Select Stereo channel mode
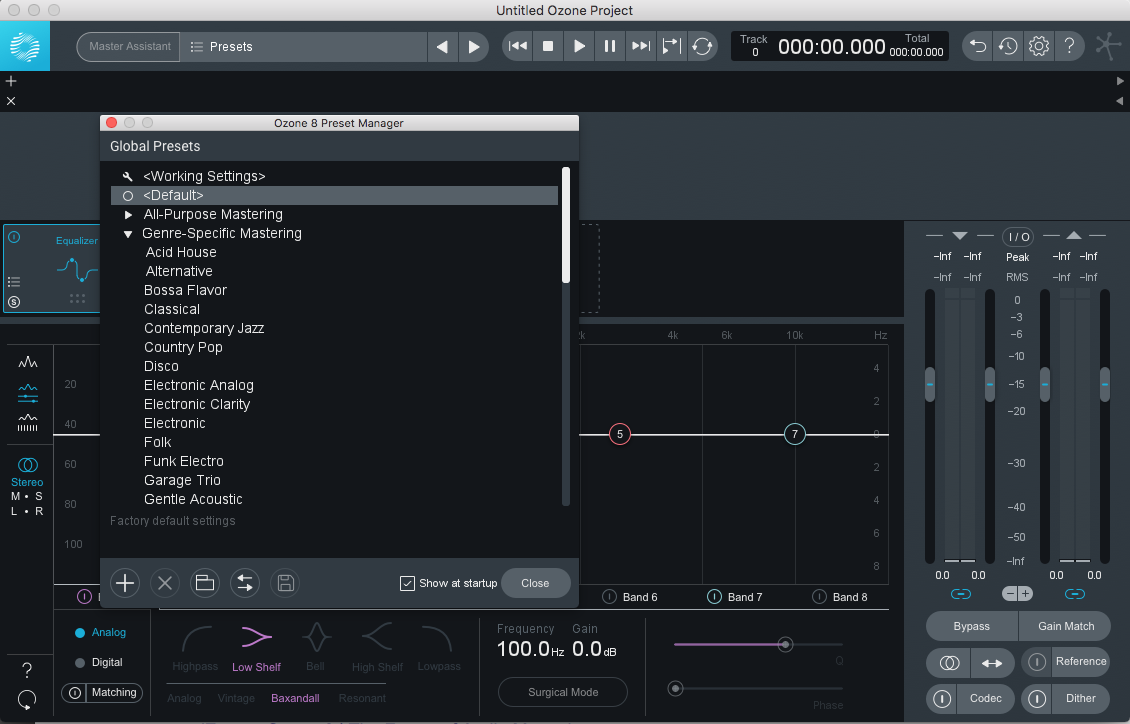 (27, 471)
